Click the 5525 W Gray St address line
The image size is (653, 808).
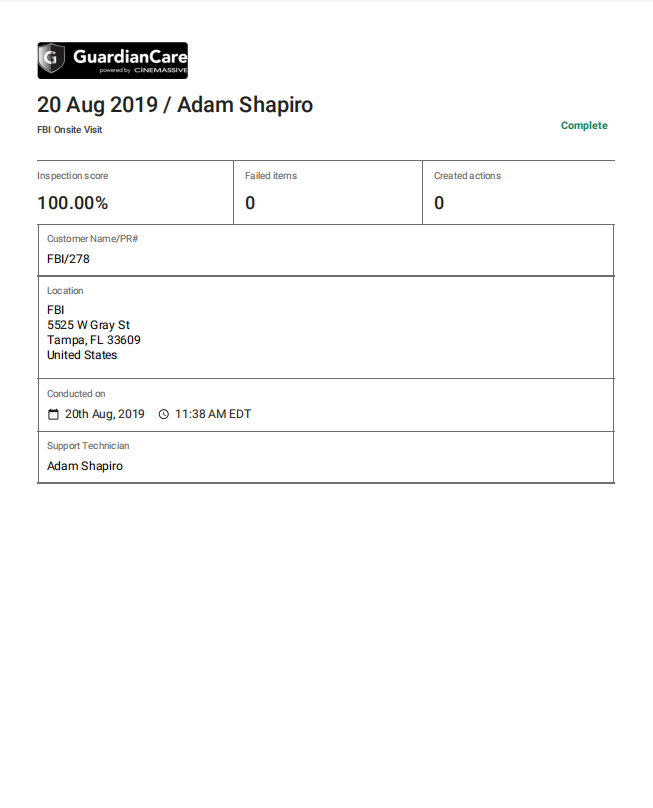pos(88,325)
